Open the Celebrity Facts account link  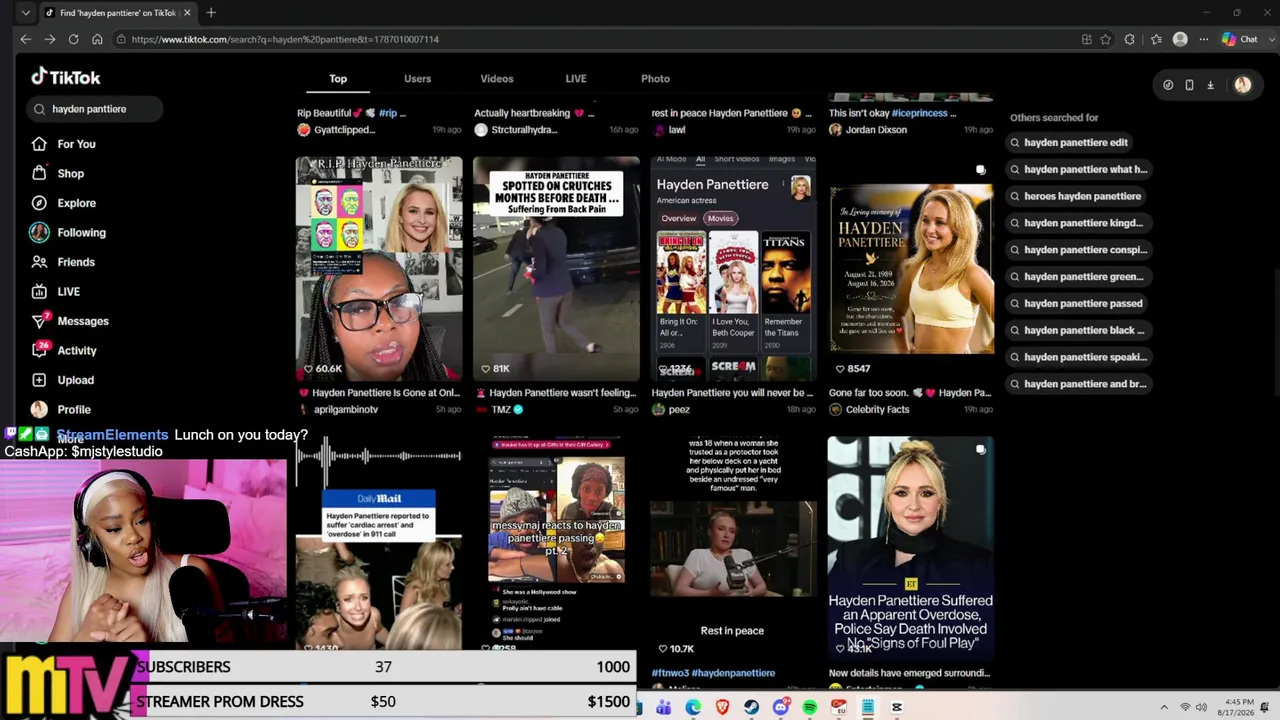pyautogui.click(x=877, y=410)
